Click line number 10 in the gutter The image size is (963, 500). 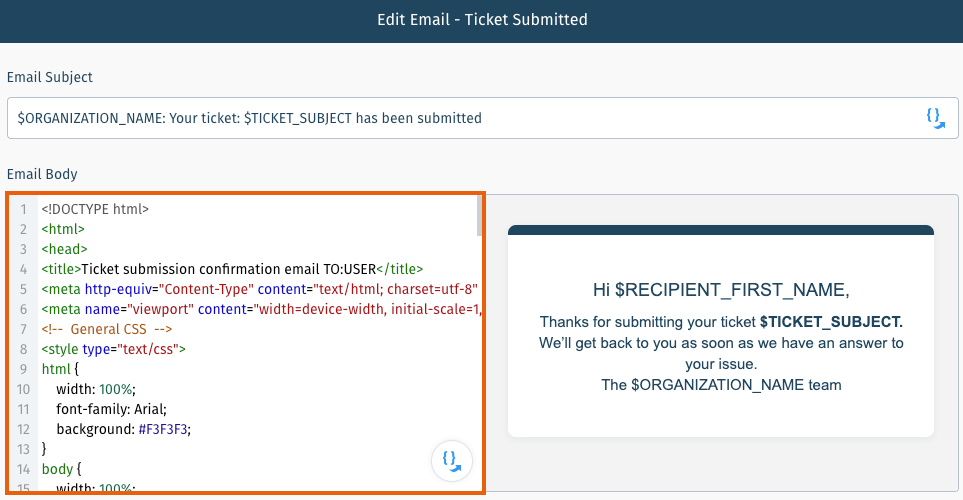23,389
